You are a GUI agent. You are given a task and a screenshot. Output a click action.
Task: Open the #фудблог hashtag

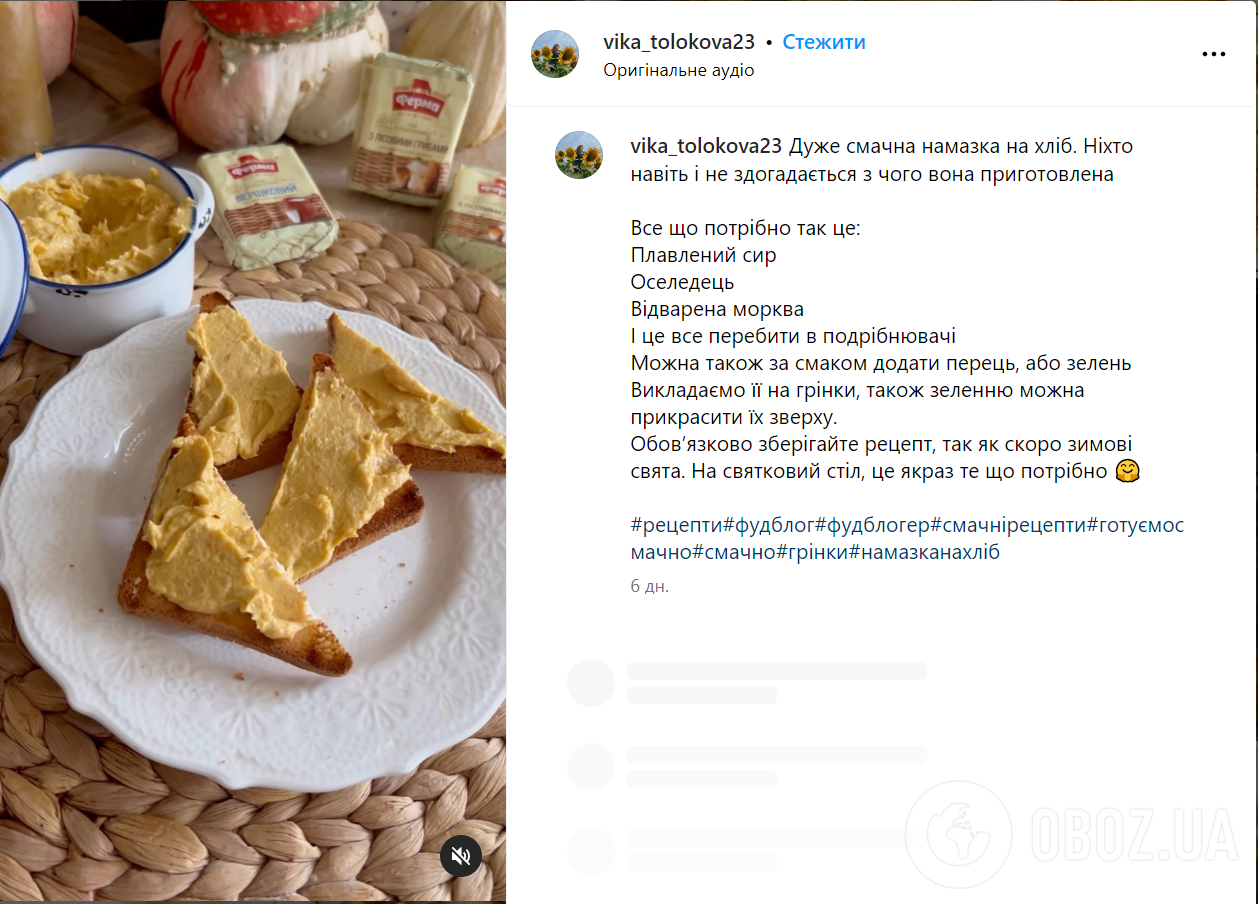(x=768, y=525)
